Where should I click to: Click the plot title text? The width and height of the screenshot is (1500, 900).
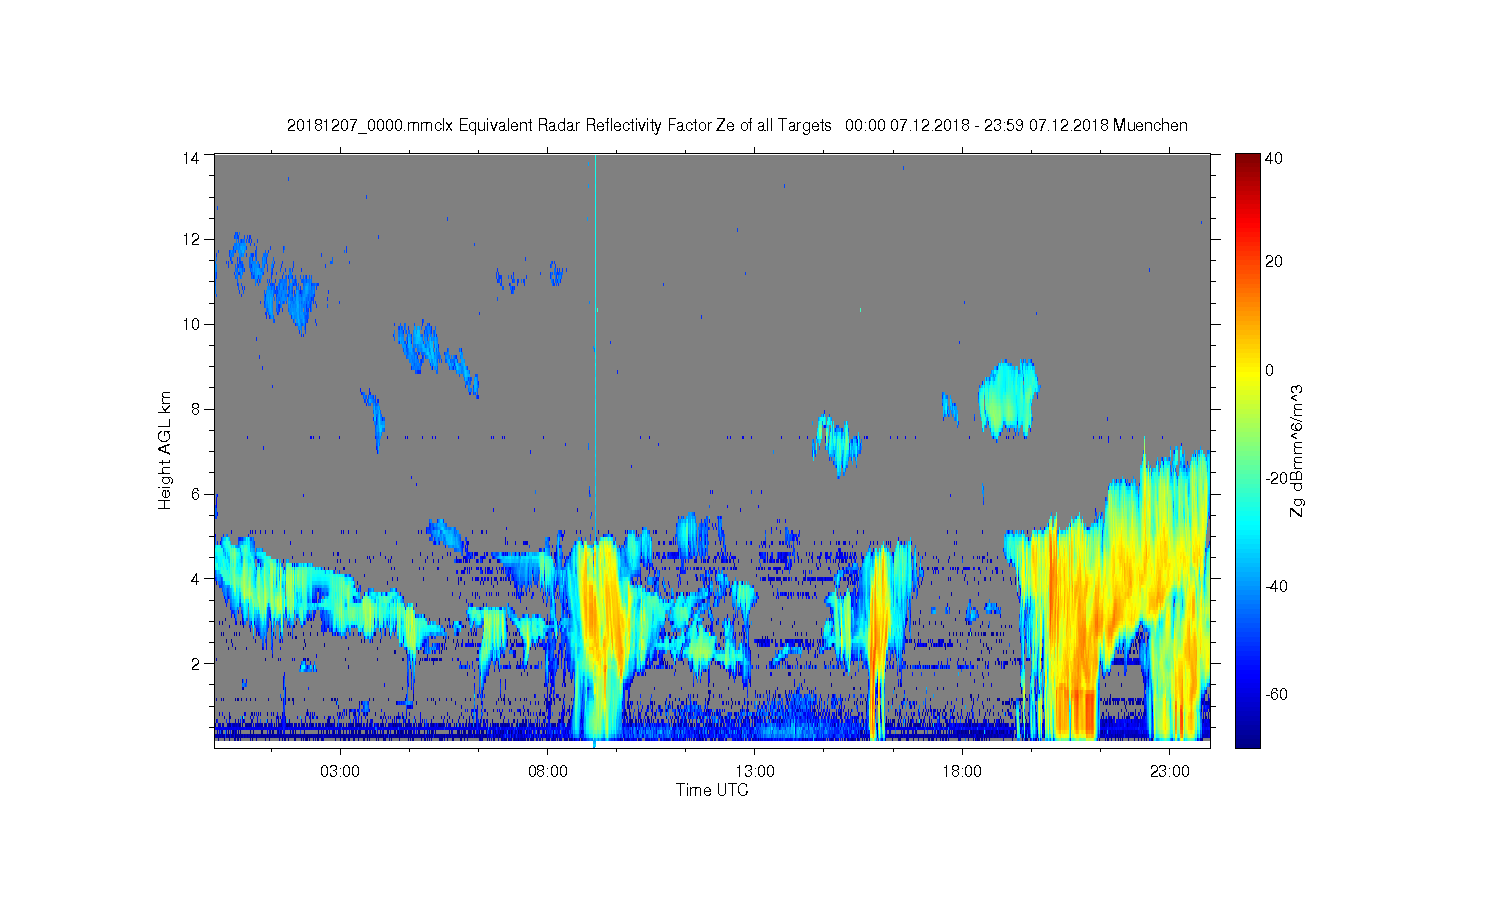(x=737, y=125)
